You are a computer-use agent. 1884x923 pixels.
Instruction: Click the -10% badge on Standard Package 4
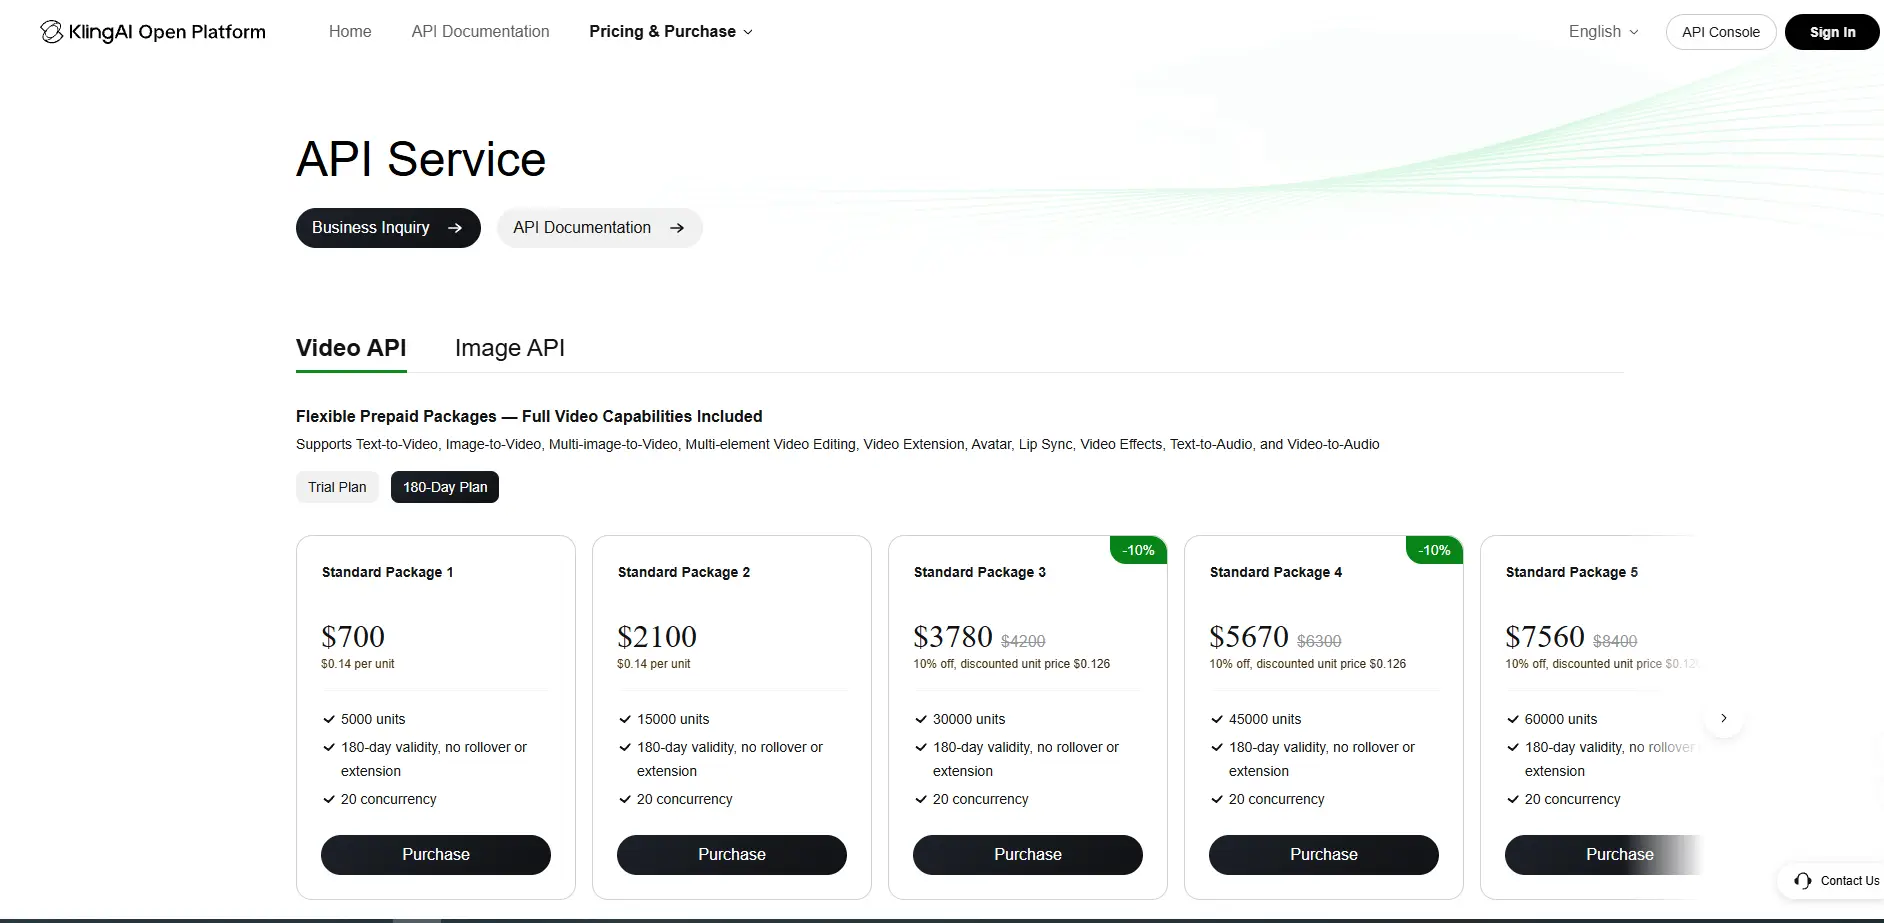click(1434, 550)
